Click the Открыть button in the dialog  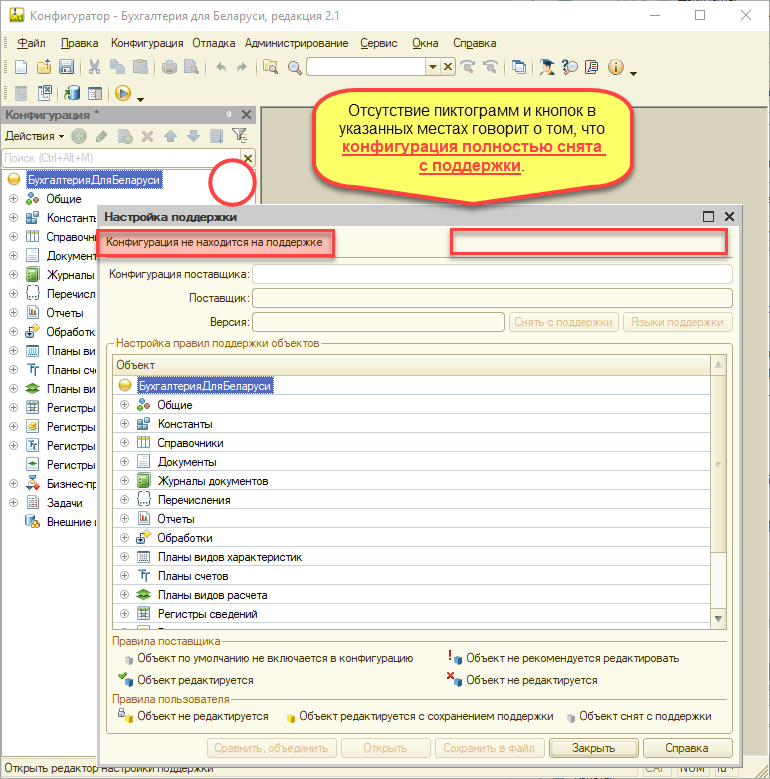point(385,748)
